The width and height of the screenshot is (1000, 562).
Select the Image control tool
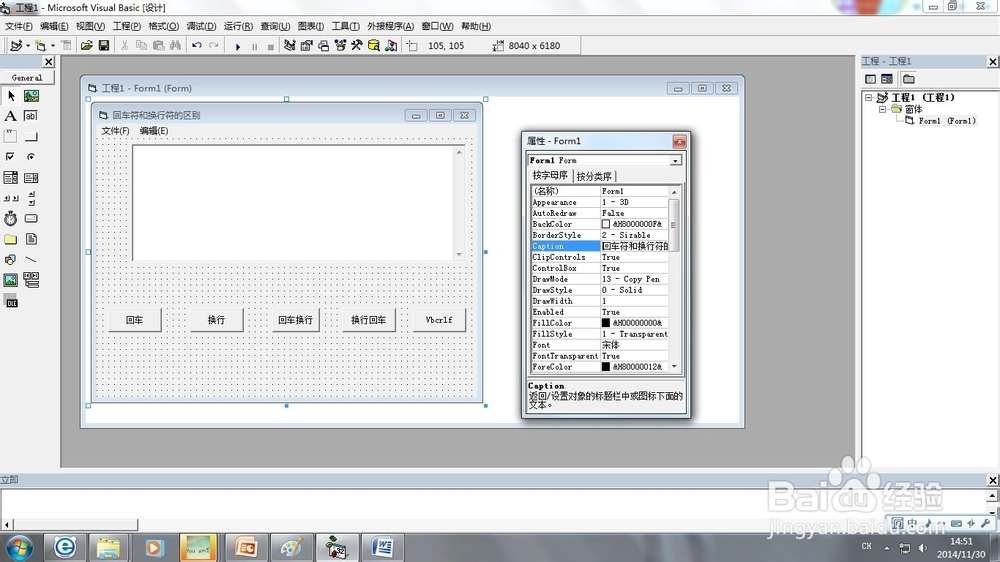[11, 279]
